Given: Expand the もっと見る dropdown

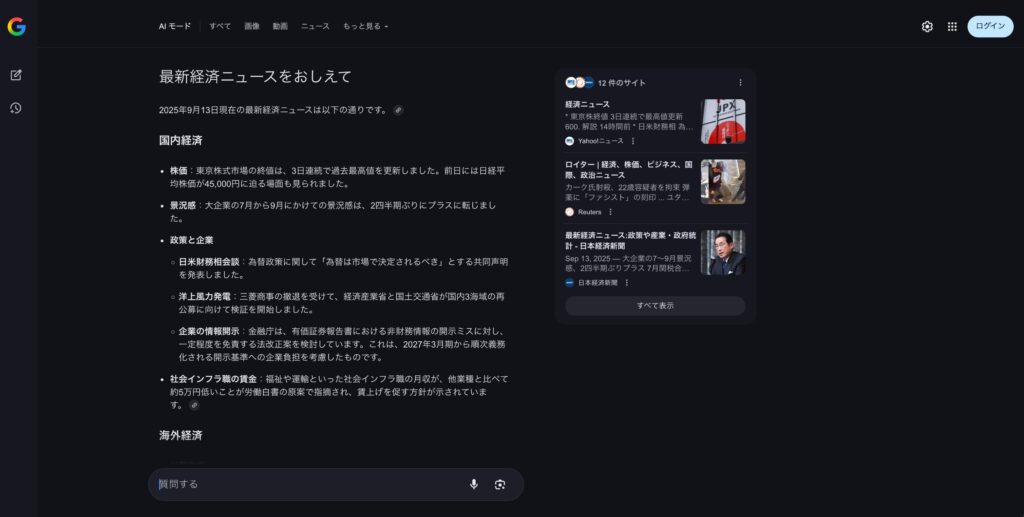Looking at the screenshot, I should coord(365,26).
